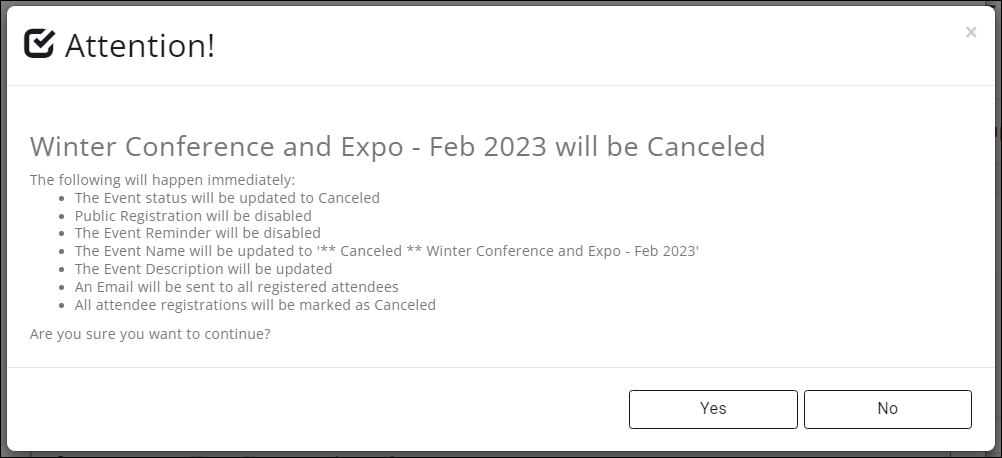Click the "Public Registration will be disabled" item
Image resolution: width=1002 pixels, height=458 pixels.
[193, 216]
